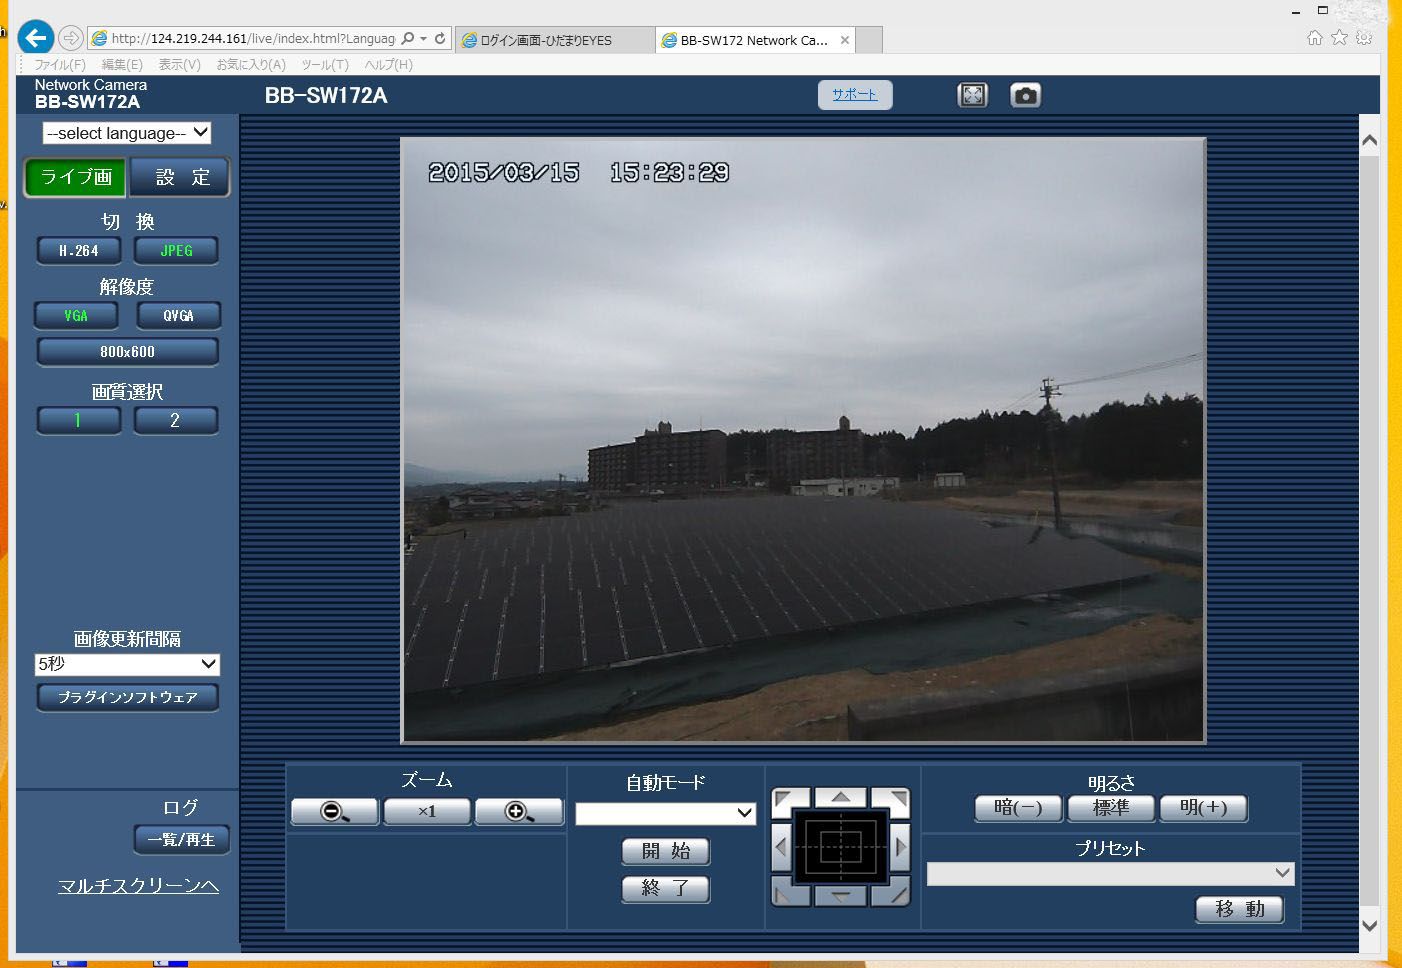Viewport: 1402px width, 968px height.
Task: Zoom in with plus magnifier button
Action: pos(519,811)
